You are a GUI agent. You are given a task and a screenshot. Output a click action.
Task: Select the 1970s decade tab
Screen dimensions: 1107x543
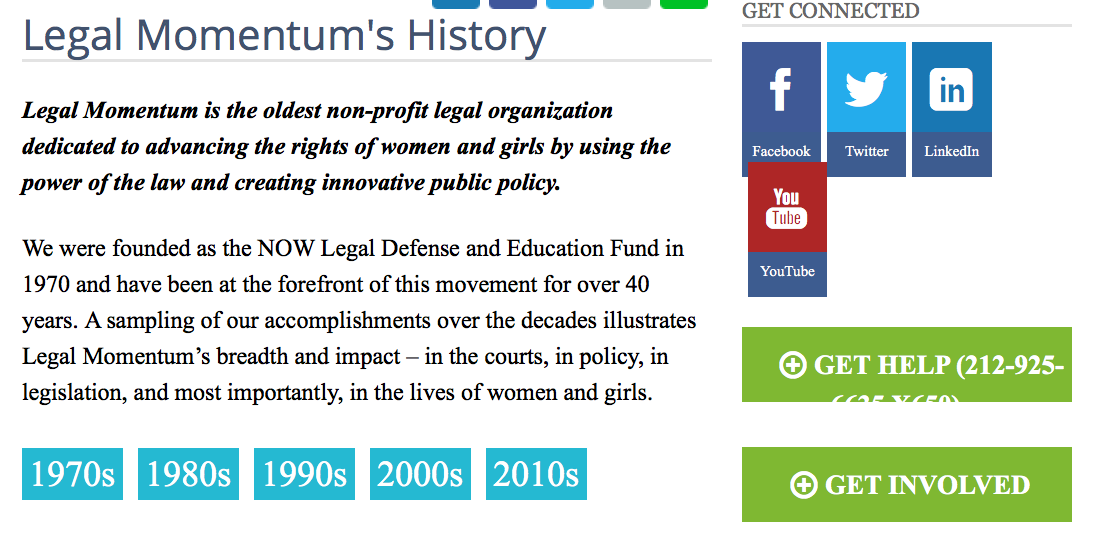pos(72,474)
